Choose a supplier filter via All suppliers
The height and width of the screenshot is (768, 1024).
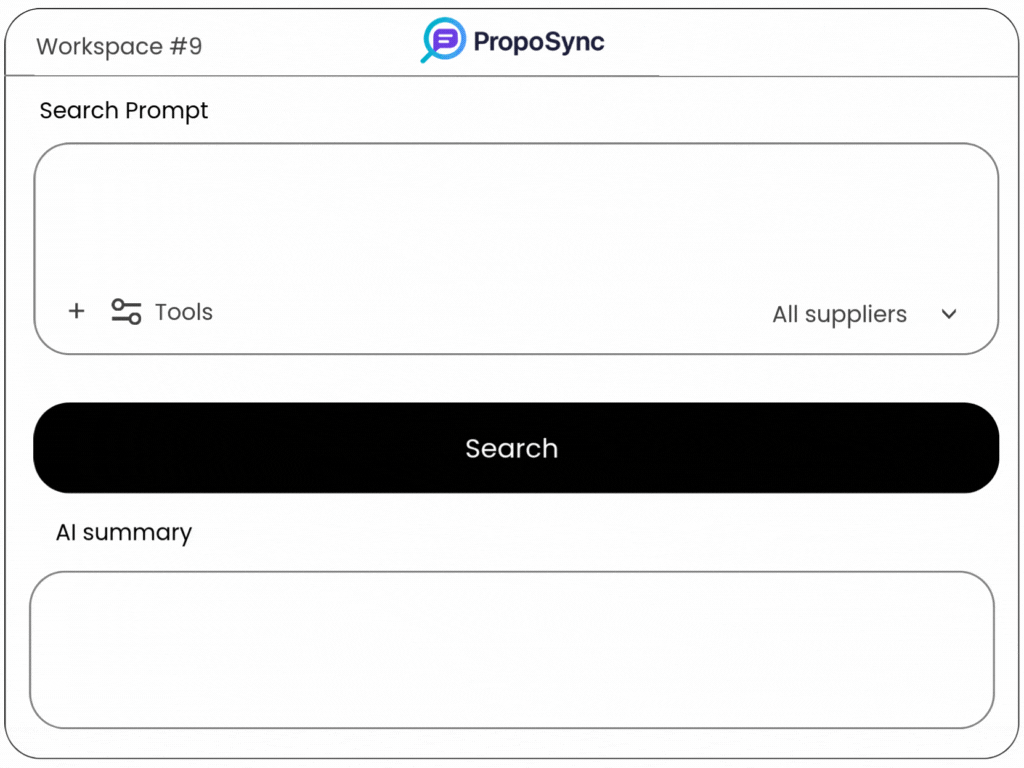point(839,314)
